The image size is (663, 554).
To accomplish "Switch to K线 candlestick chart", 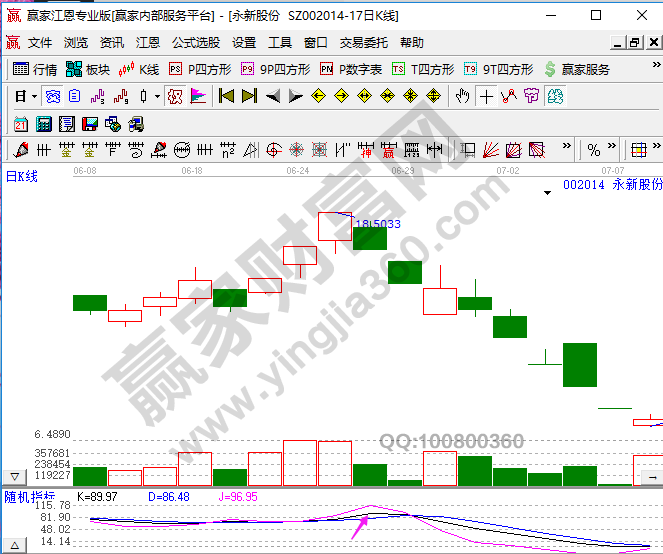I will (x=139, y=70).
